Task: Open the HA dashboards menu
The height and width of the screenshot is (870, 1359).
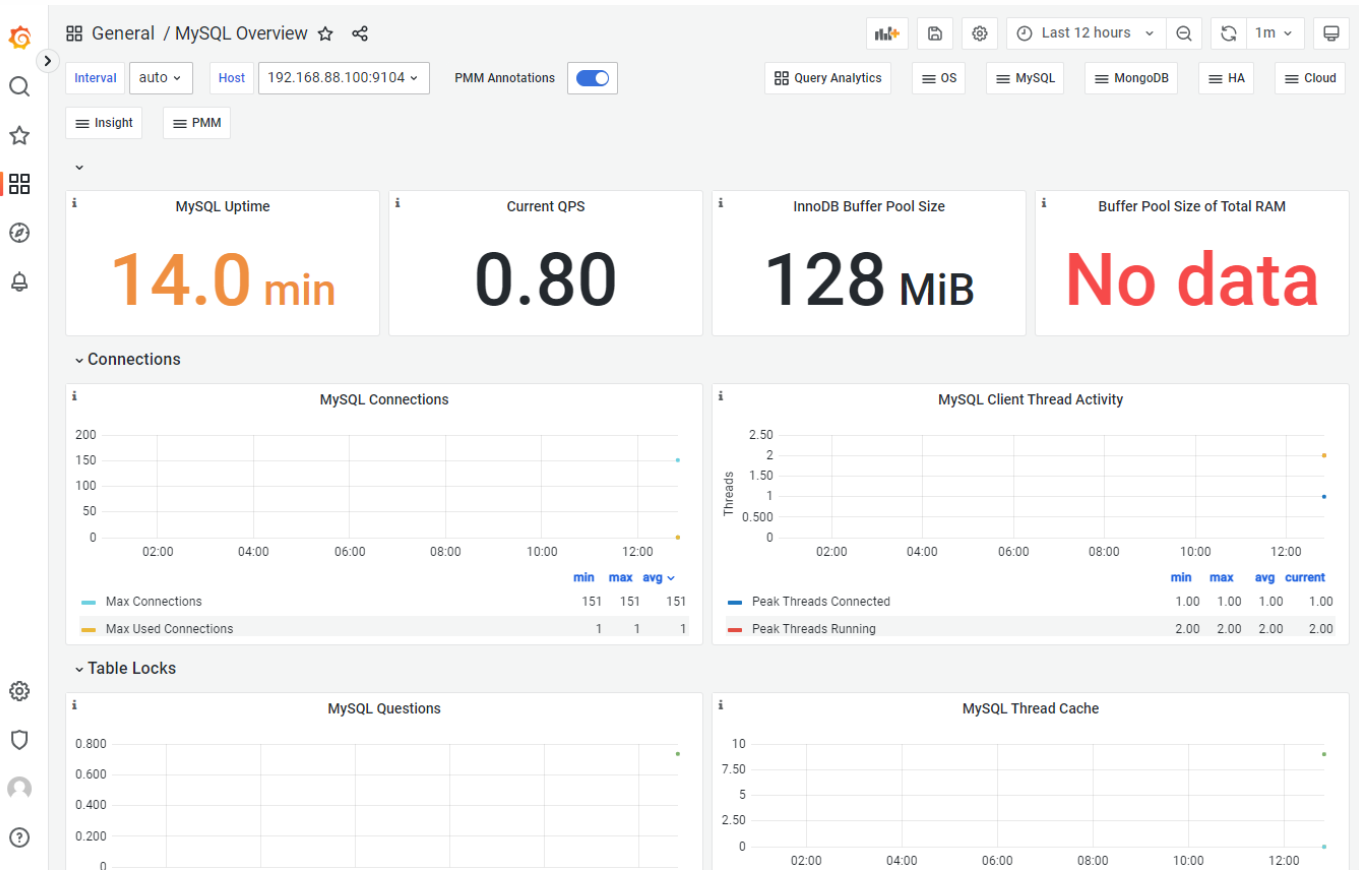Action: click(x=1226, y=78)
